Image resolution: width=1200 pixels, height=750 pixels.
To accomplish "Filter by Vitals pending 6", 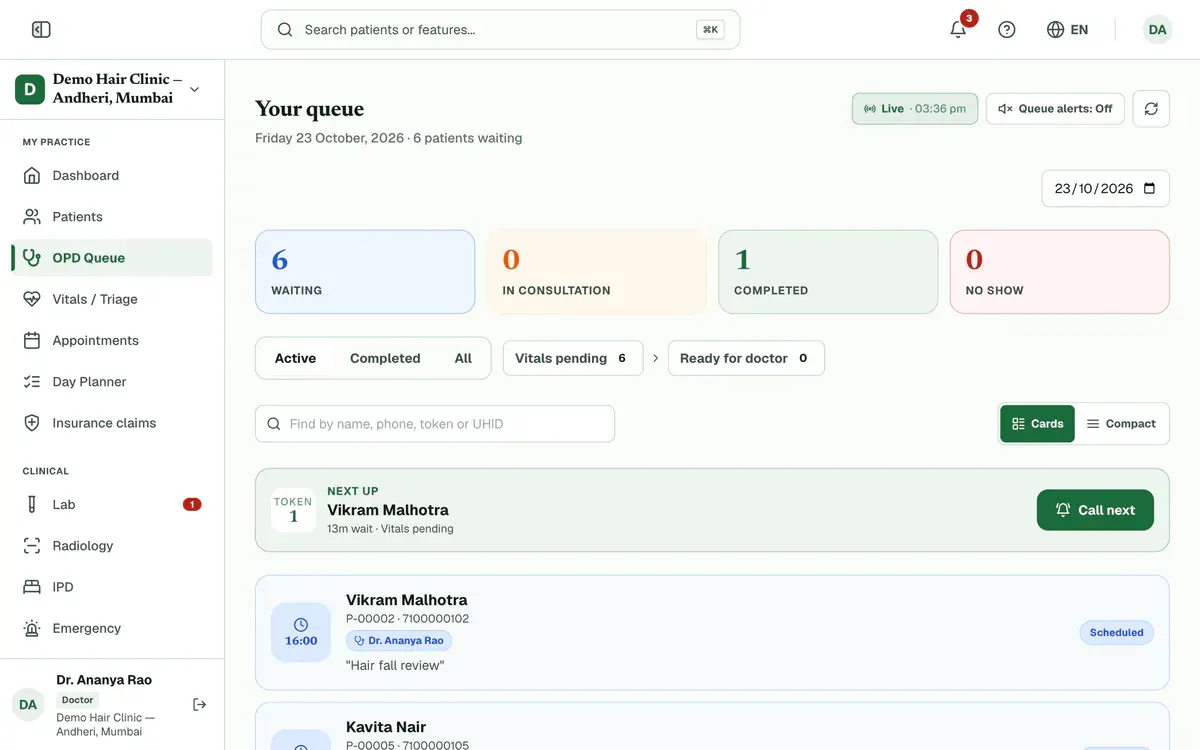I will tap(573, 358).
